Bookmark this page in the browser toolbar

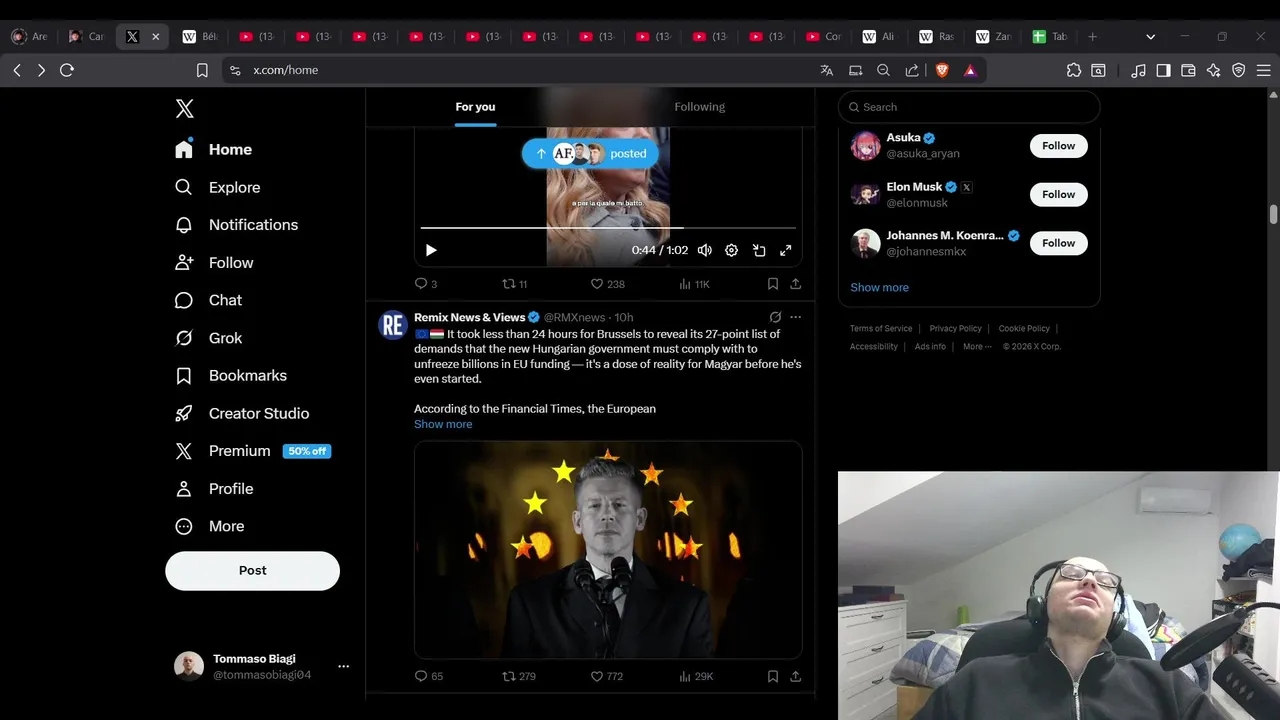tap(202, 70)
